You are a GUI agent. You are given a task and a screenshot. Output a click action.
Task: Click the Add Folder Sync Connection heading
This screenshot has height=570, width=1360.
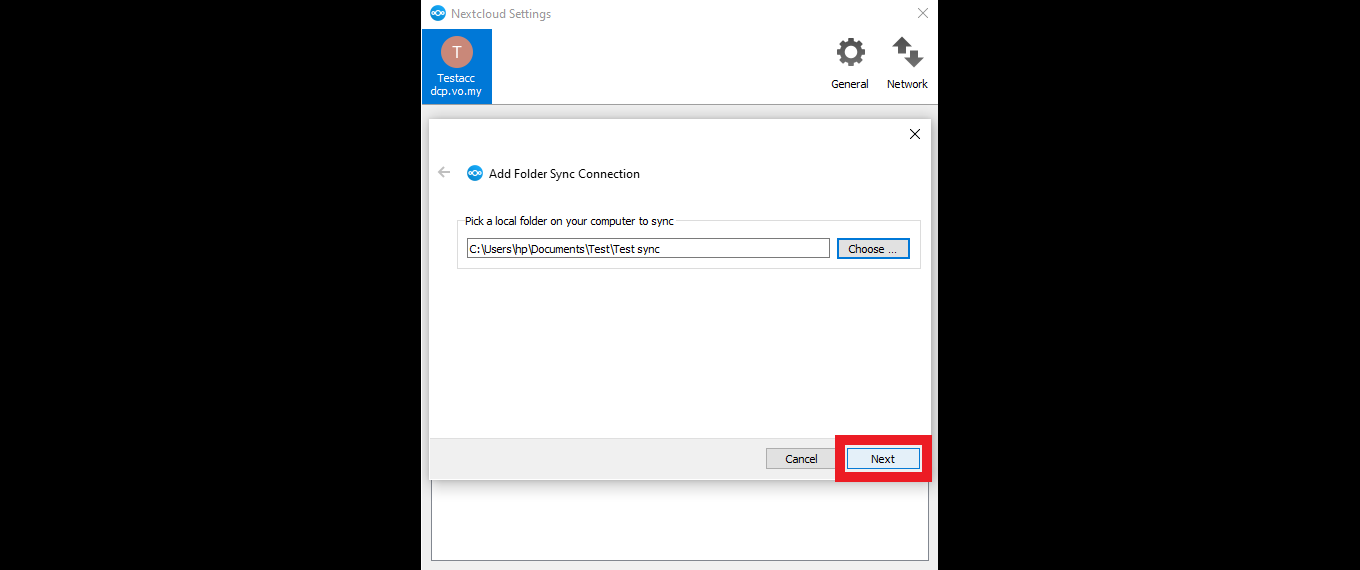564,174
